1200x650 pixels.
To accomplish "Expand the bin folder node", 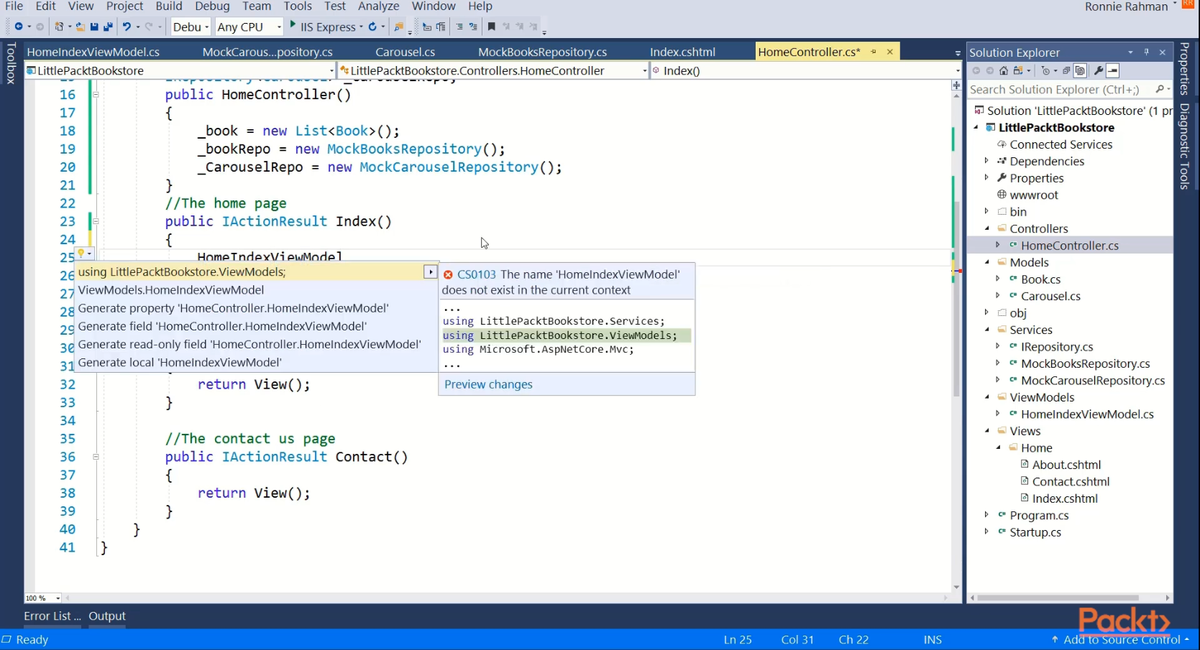I will click(x=986, y=211).
